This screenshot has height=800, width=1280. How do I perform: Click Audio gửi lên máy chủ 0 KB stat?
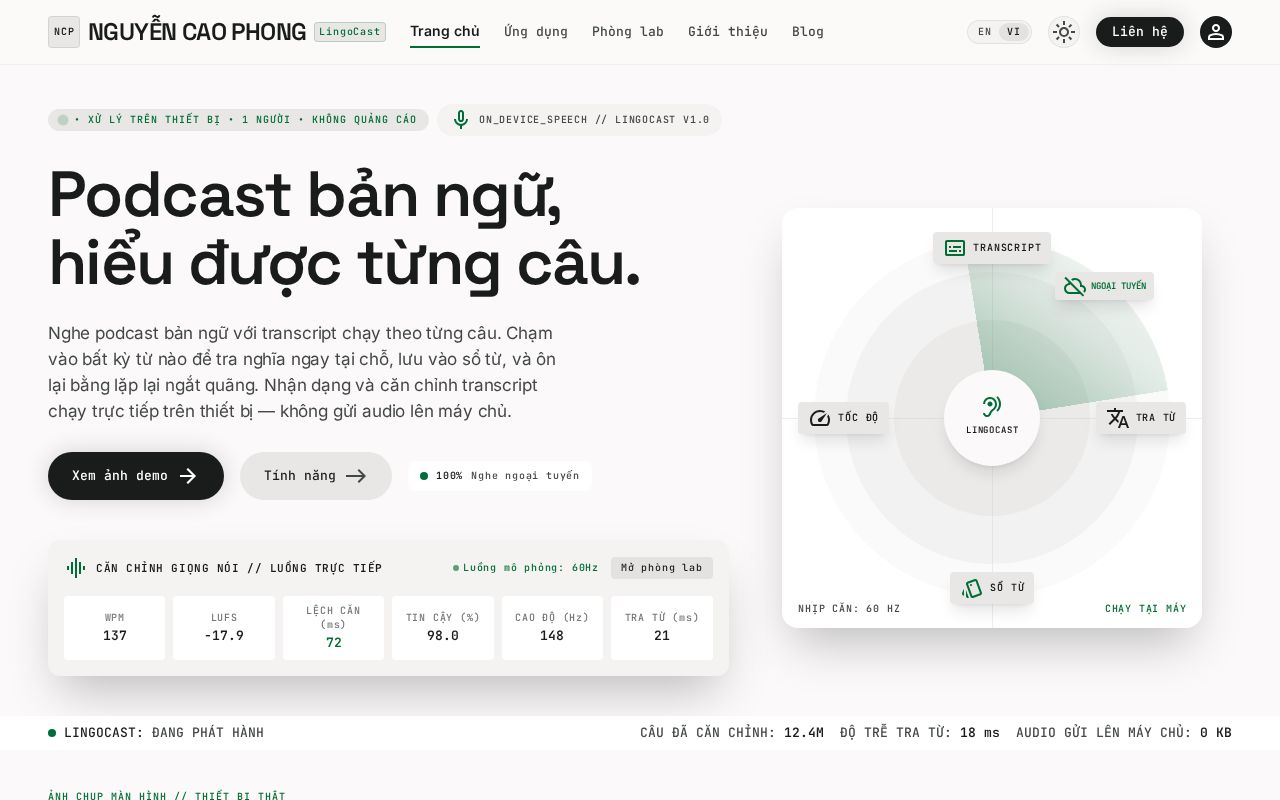1124,733
